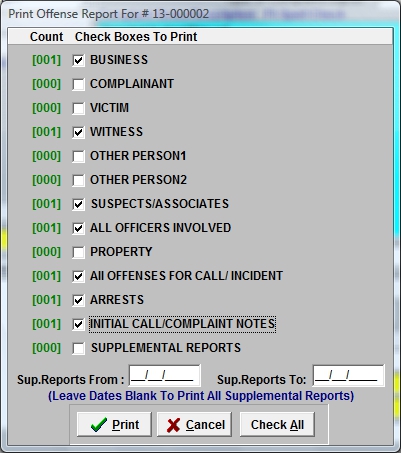Click the Print Offense Report title bar text

[x=109, y=14]
